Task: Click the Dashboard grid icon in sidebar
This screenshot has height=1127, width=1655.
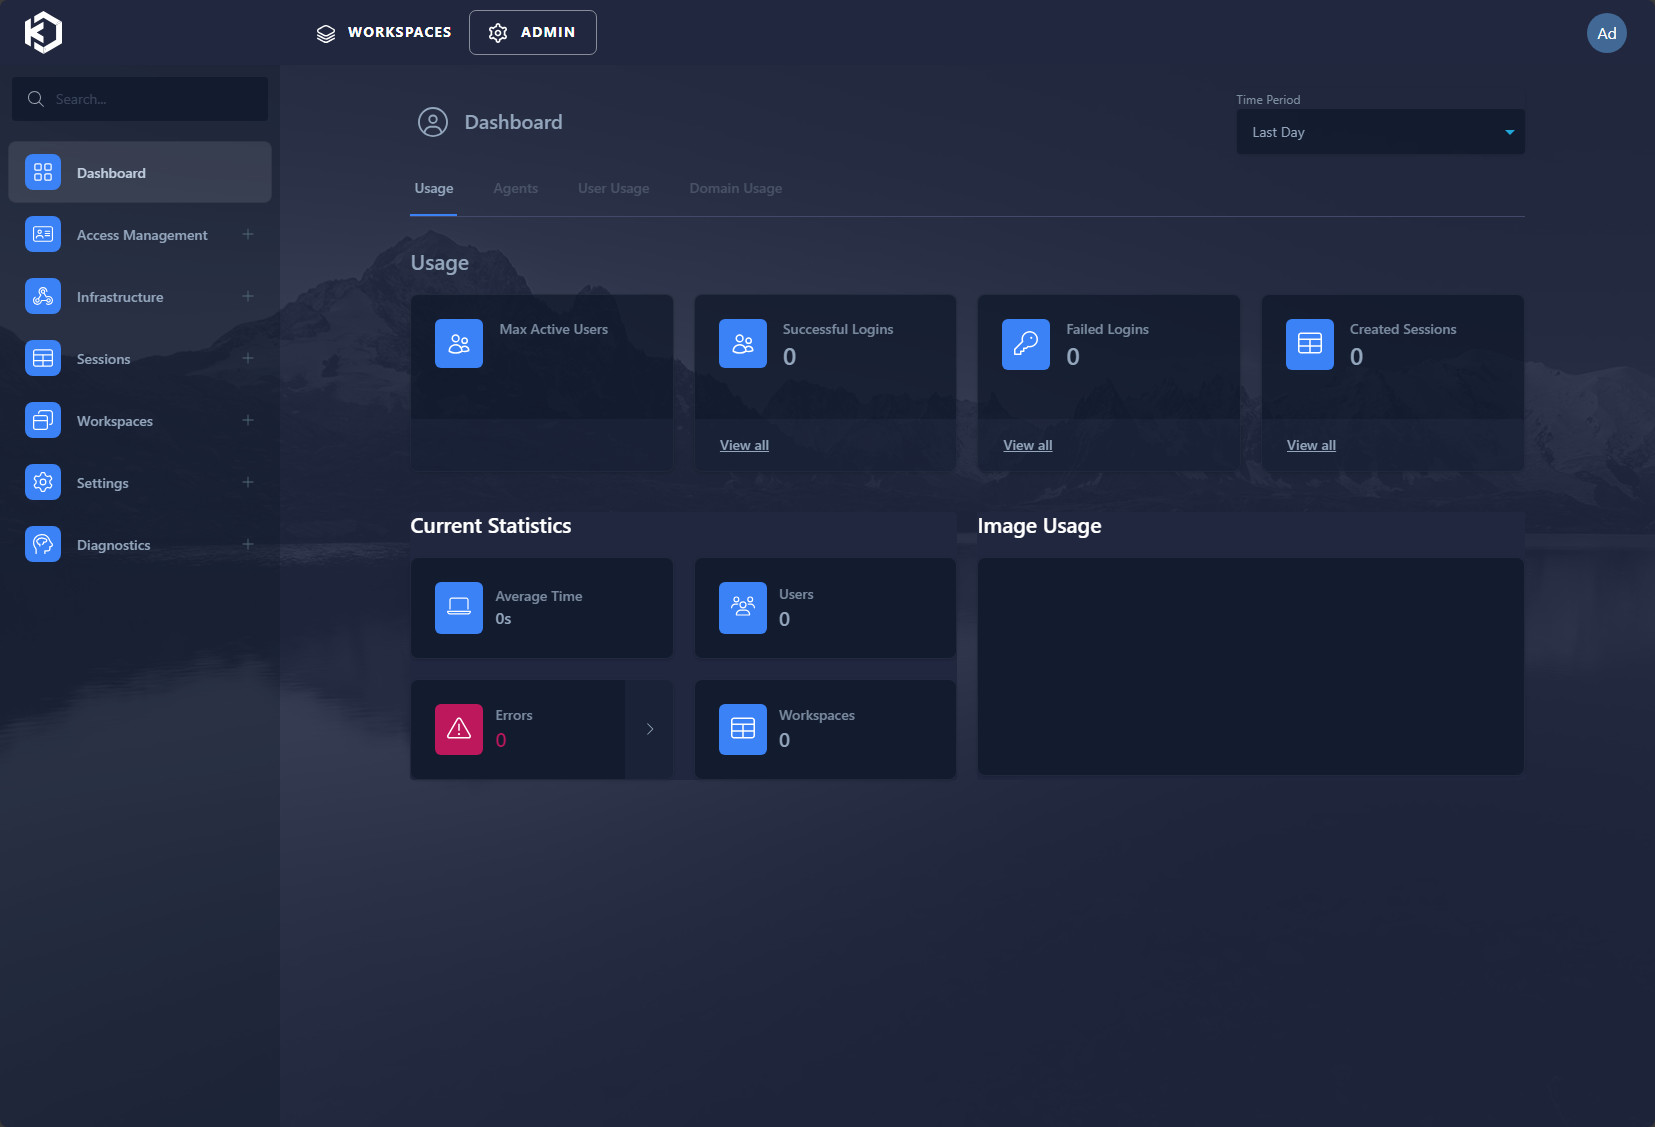Action: (x=43, y=173)
